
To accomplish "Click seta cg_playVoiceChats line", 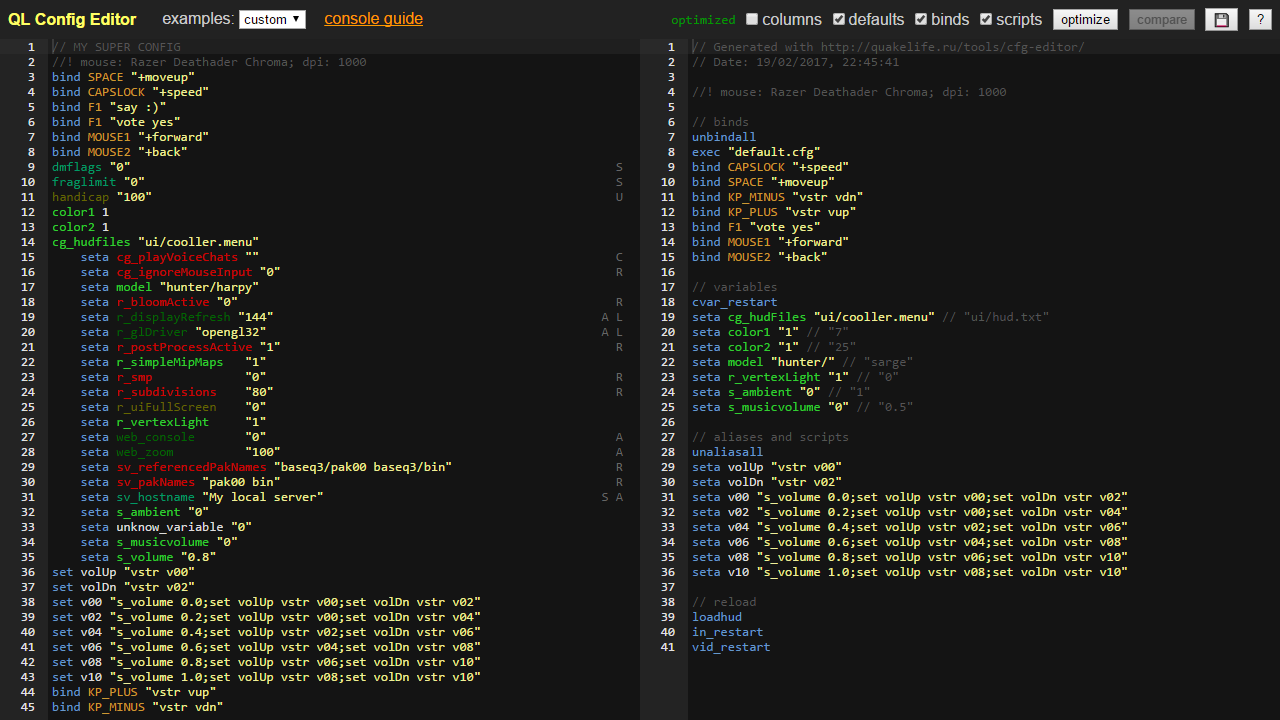I will point(170,257).
